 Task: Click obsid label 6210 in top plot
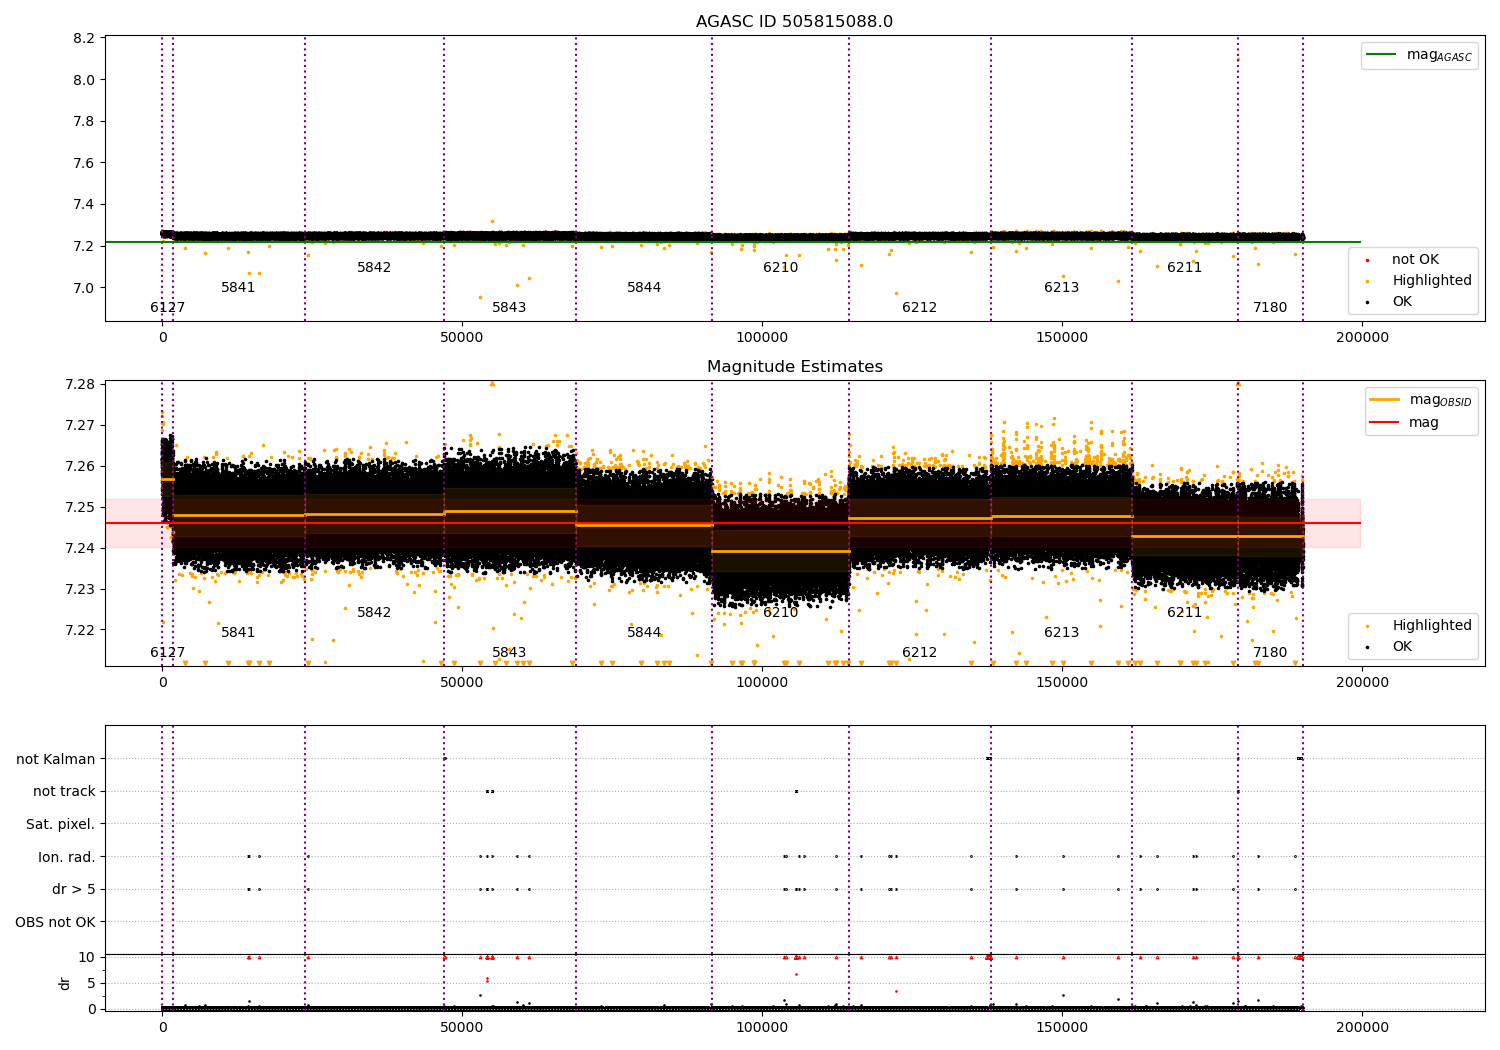point(781,268)
